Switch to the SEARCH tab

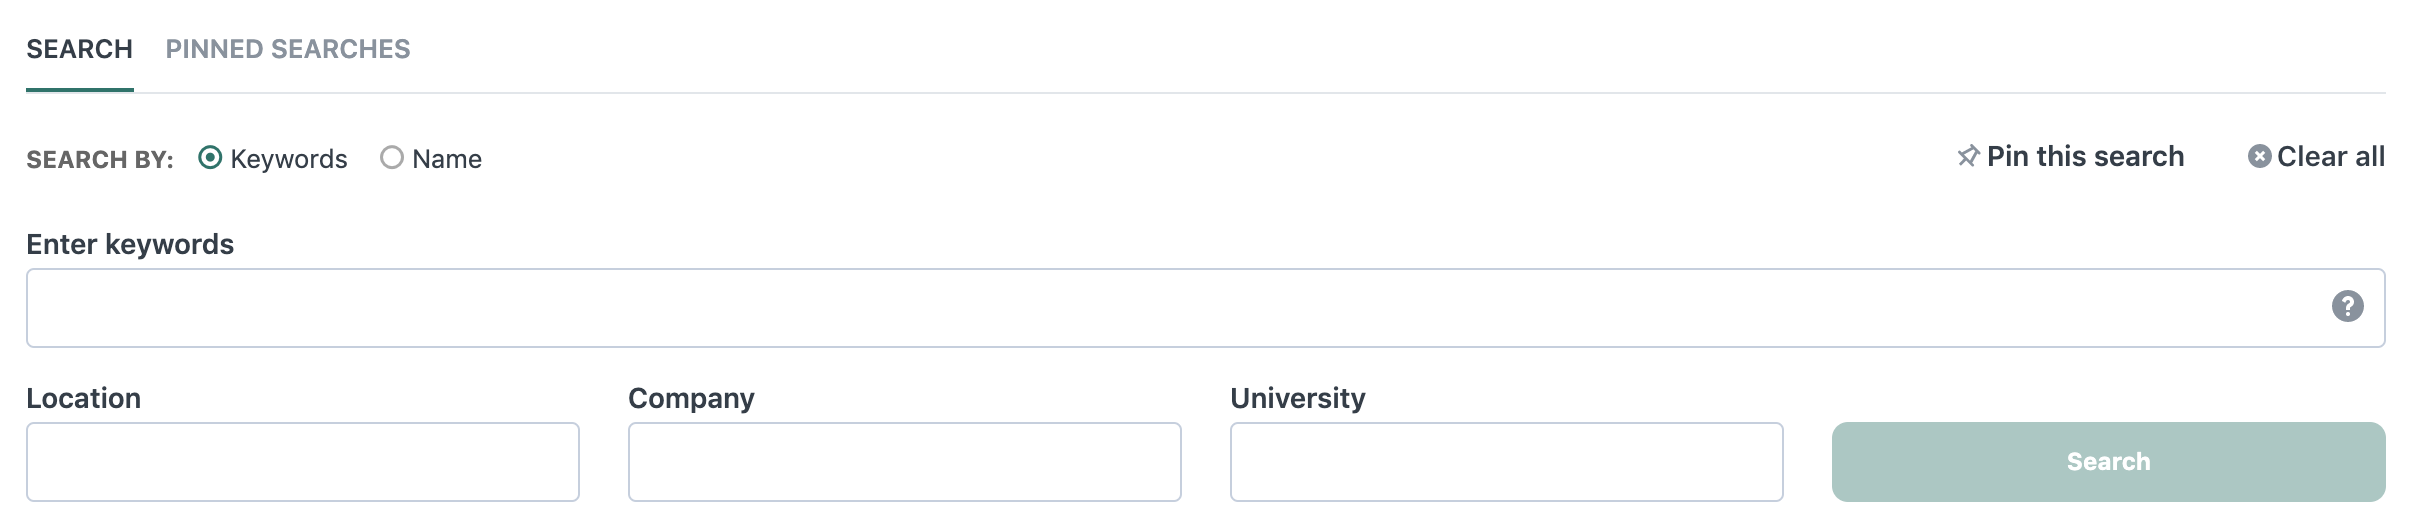pos(80,49)
